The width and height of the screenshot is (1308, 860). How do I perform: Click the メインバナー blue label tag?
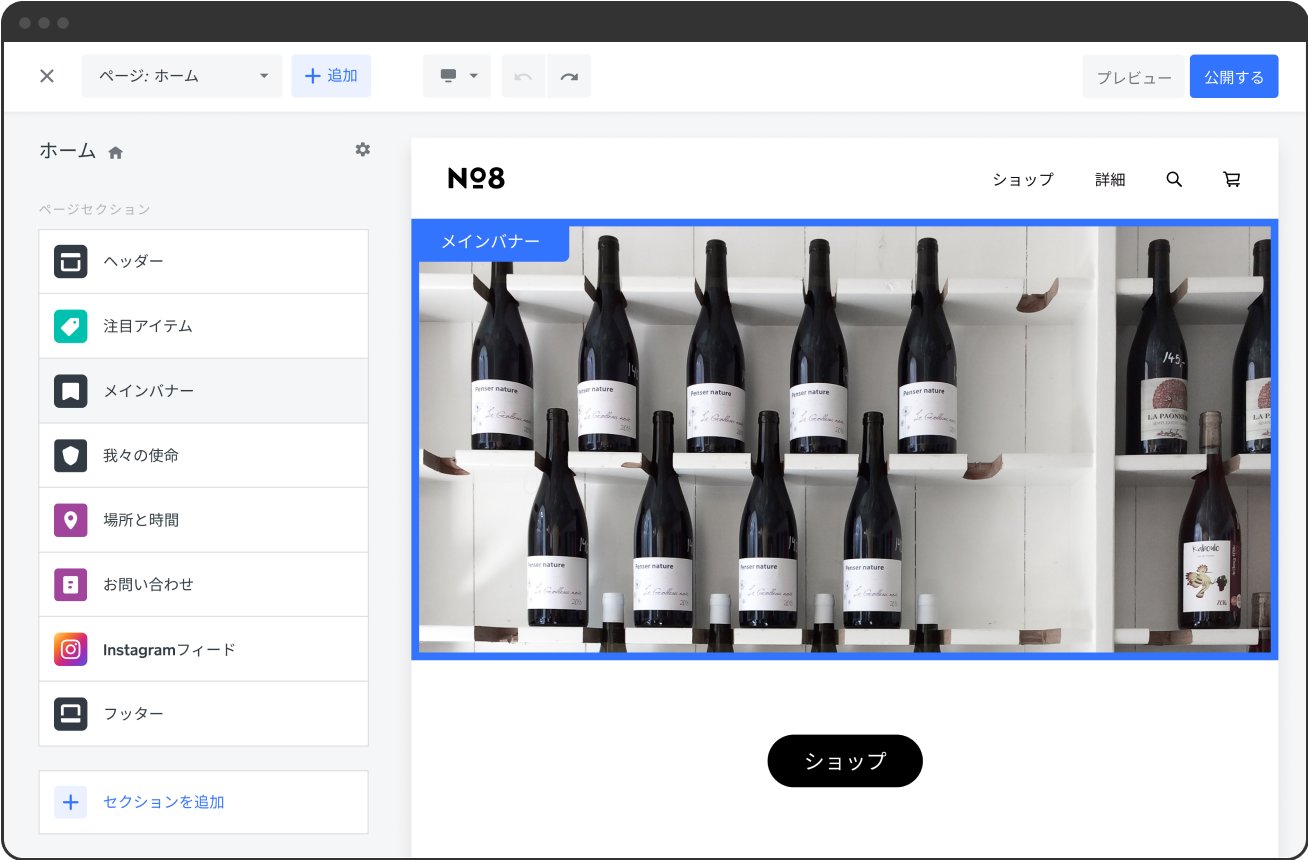pos(491,241)
